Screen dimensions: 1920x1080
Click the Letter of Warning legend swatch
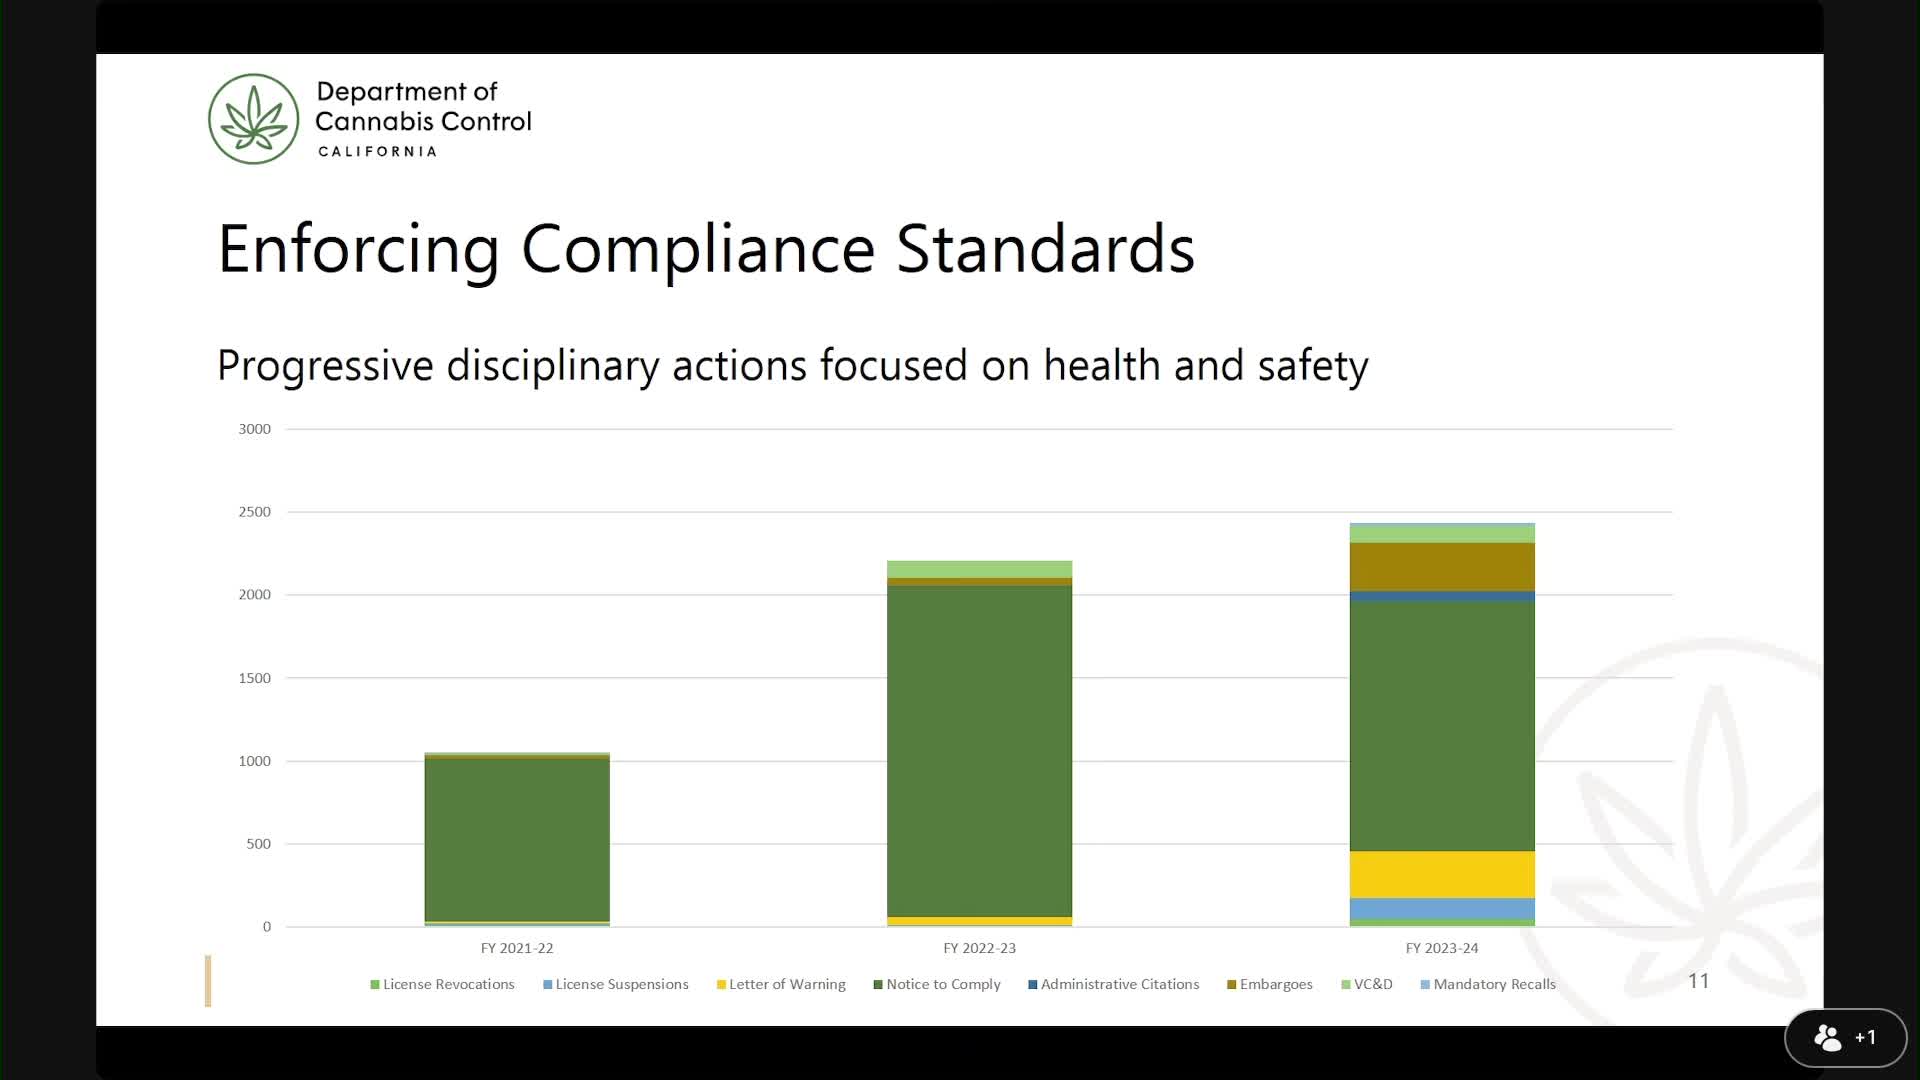[x=721, y=985]
